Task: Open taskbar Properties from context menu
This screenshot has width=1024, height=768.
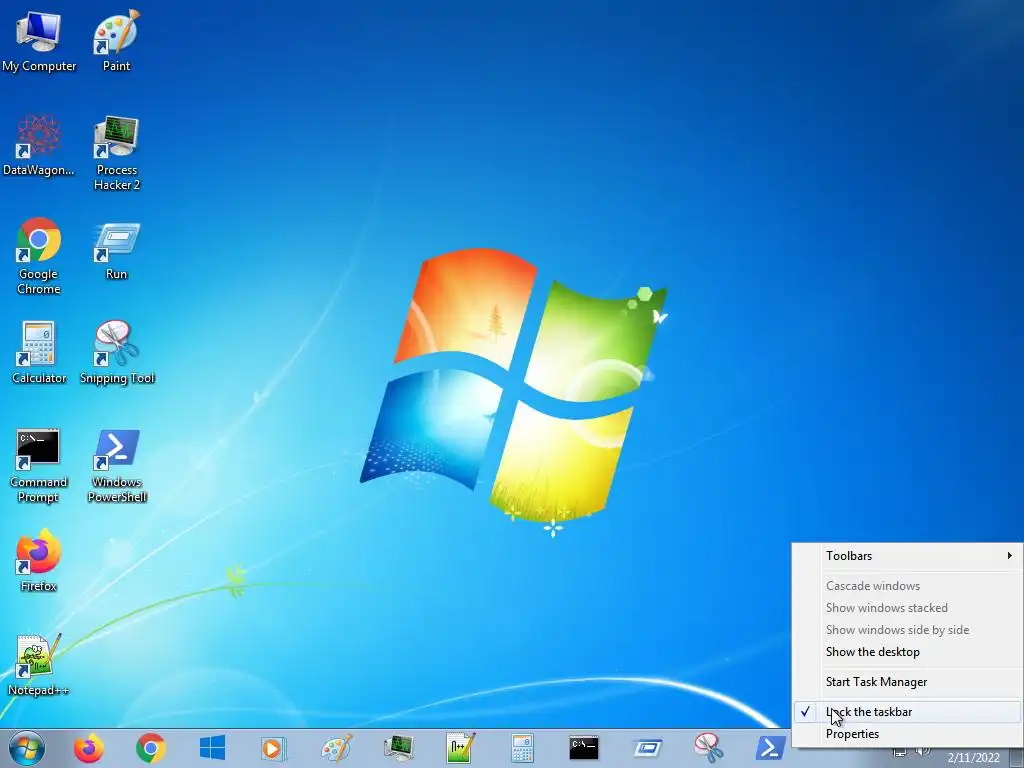Action: (908, 734)
